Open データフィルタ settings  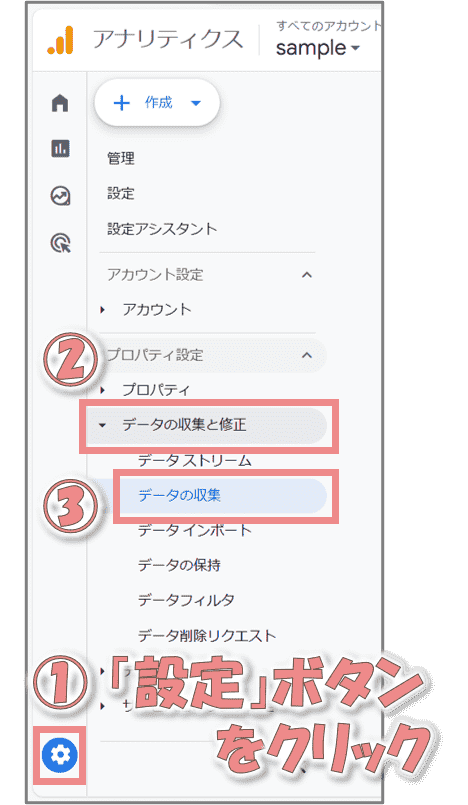pos(186,600)
